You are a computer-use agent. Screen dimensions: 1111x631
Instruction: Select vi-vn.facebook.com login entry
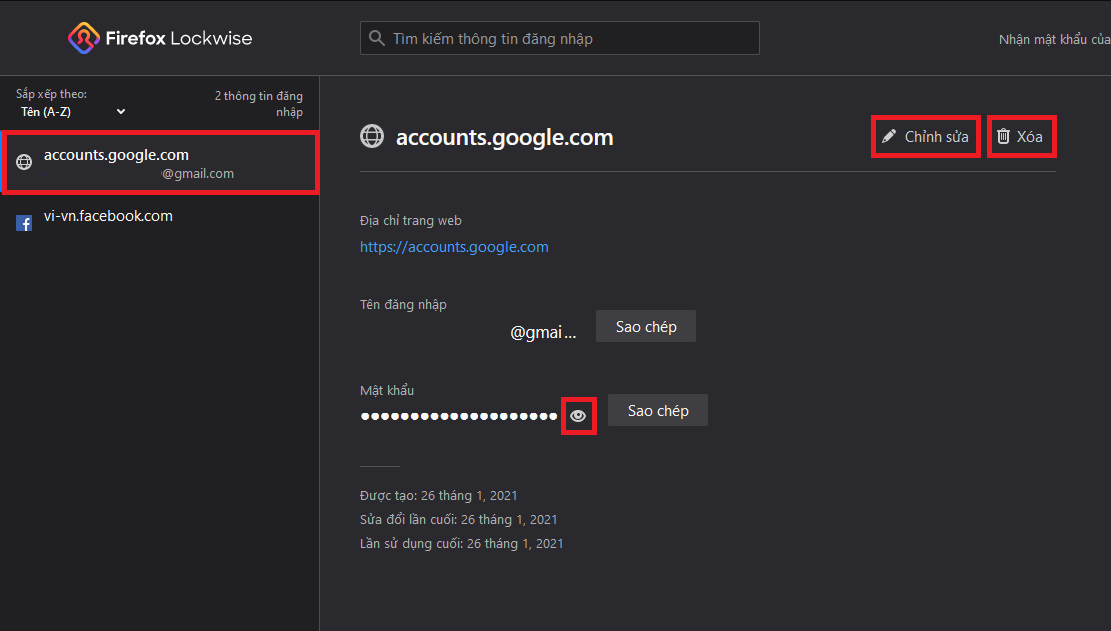[161, 223]
